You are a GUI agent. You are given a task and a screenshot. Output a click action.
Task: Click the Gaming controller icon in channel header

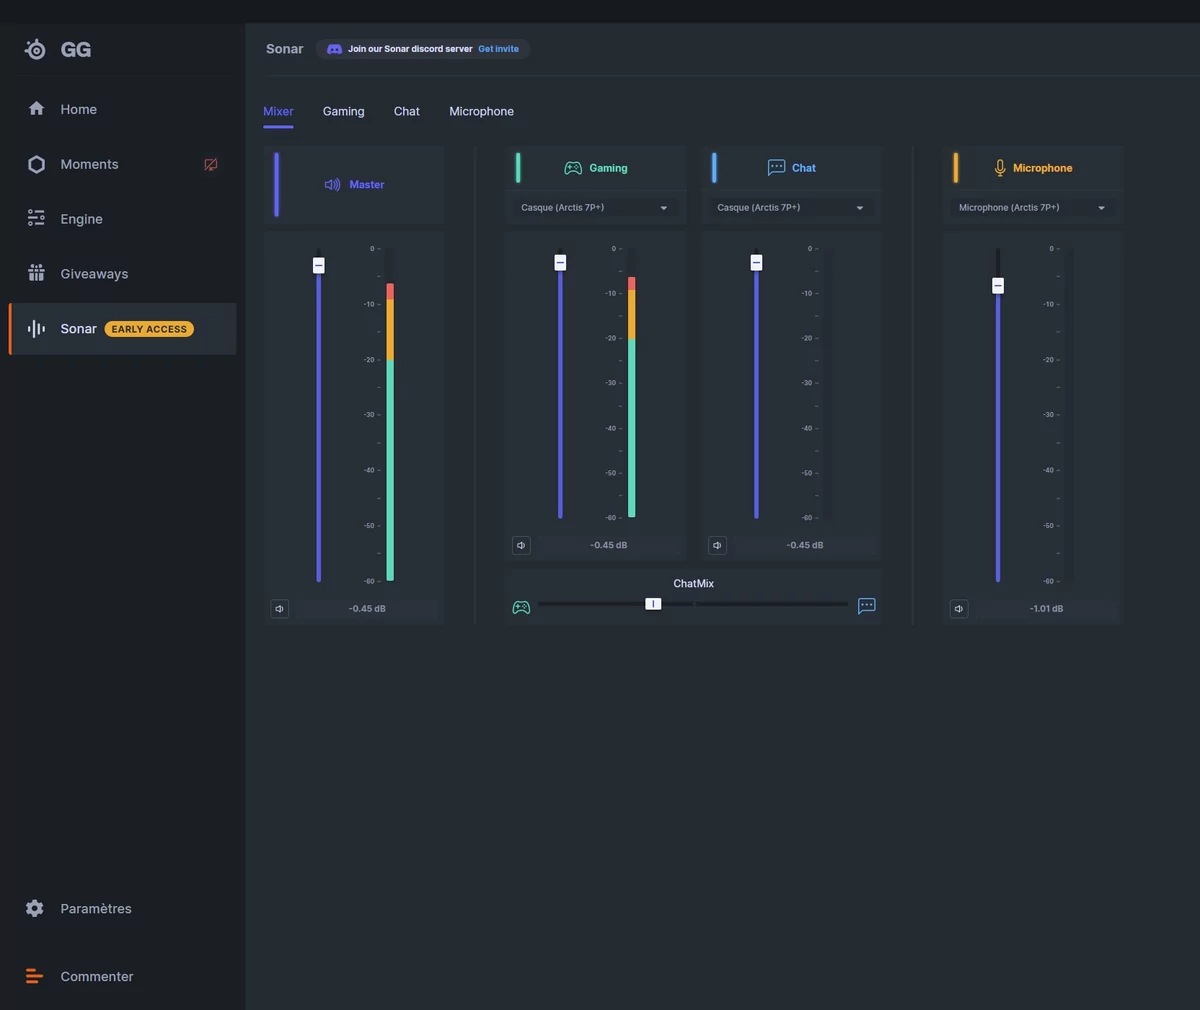[x=573, y=168]
